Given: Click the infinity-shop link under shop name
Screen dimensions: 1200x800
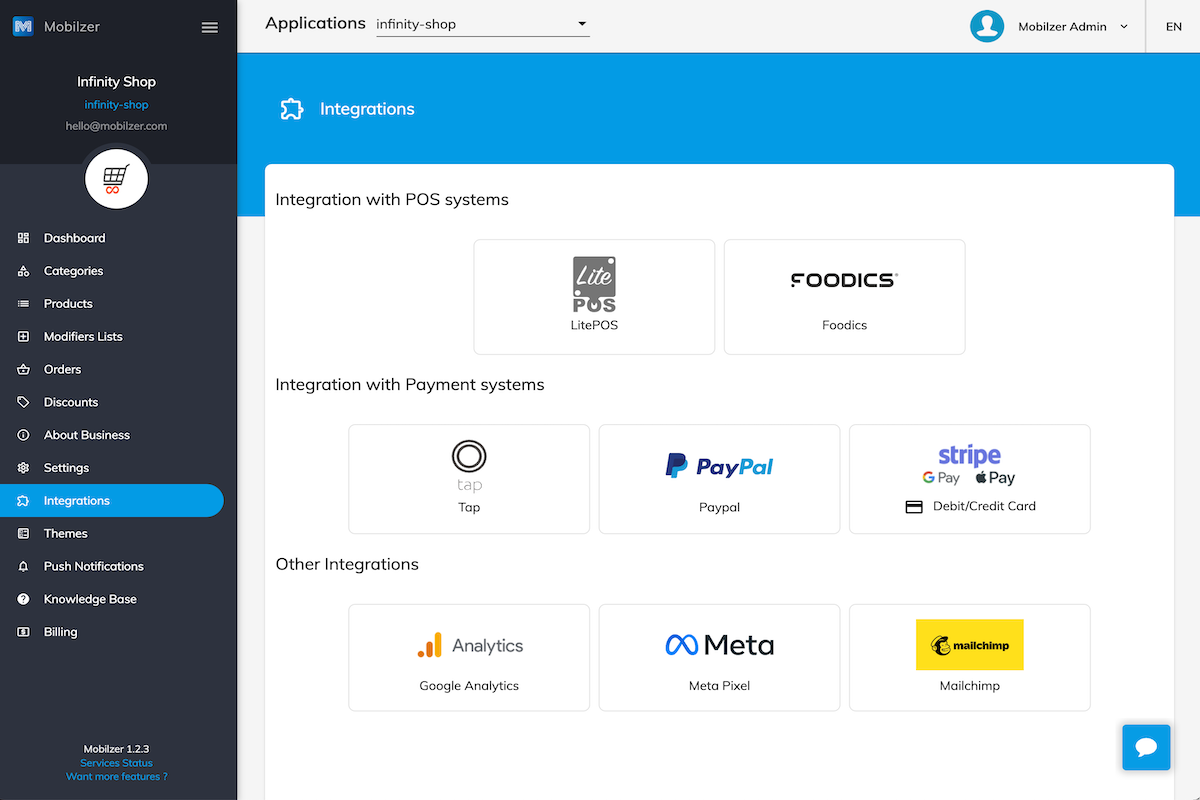Looking at the screenshot, I should pos(116,105).
